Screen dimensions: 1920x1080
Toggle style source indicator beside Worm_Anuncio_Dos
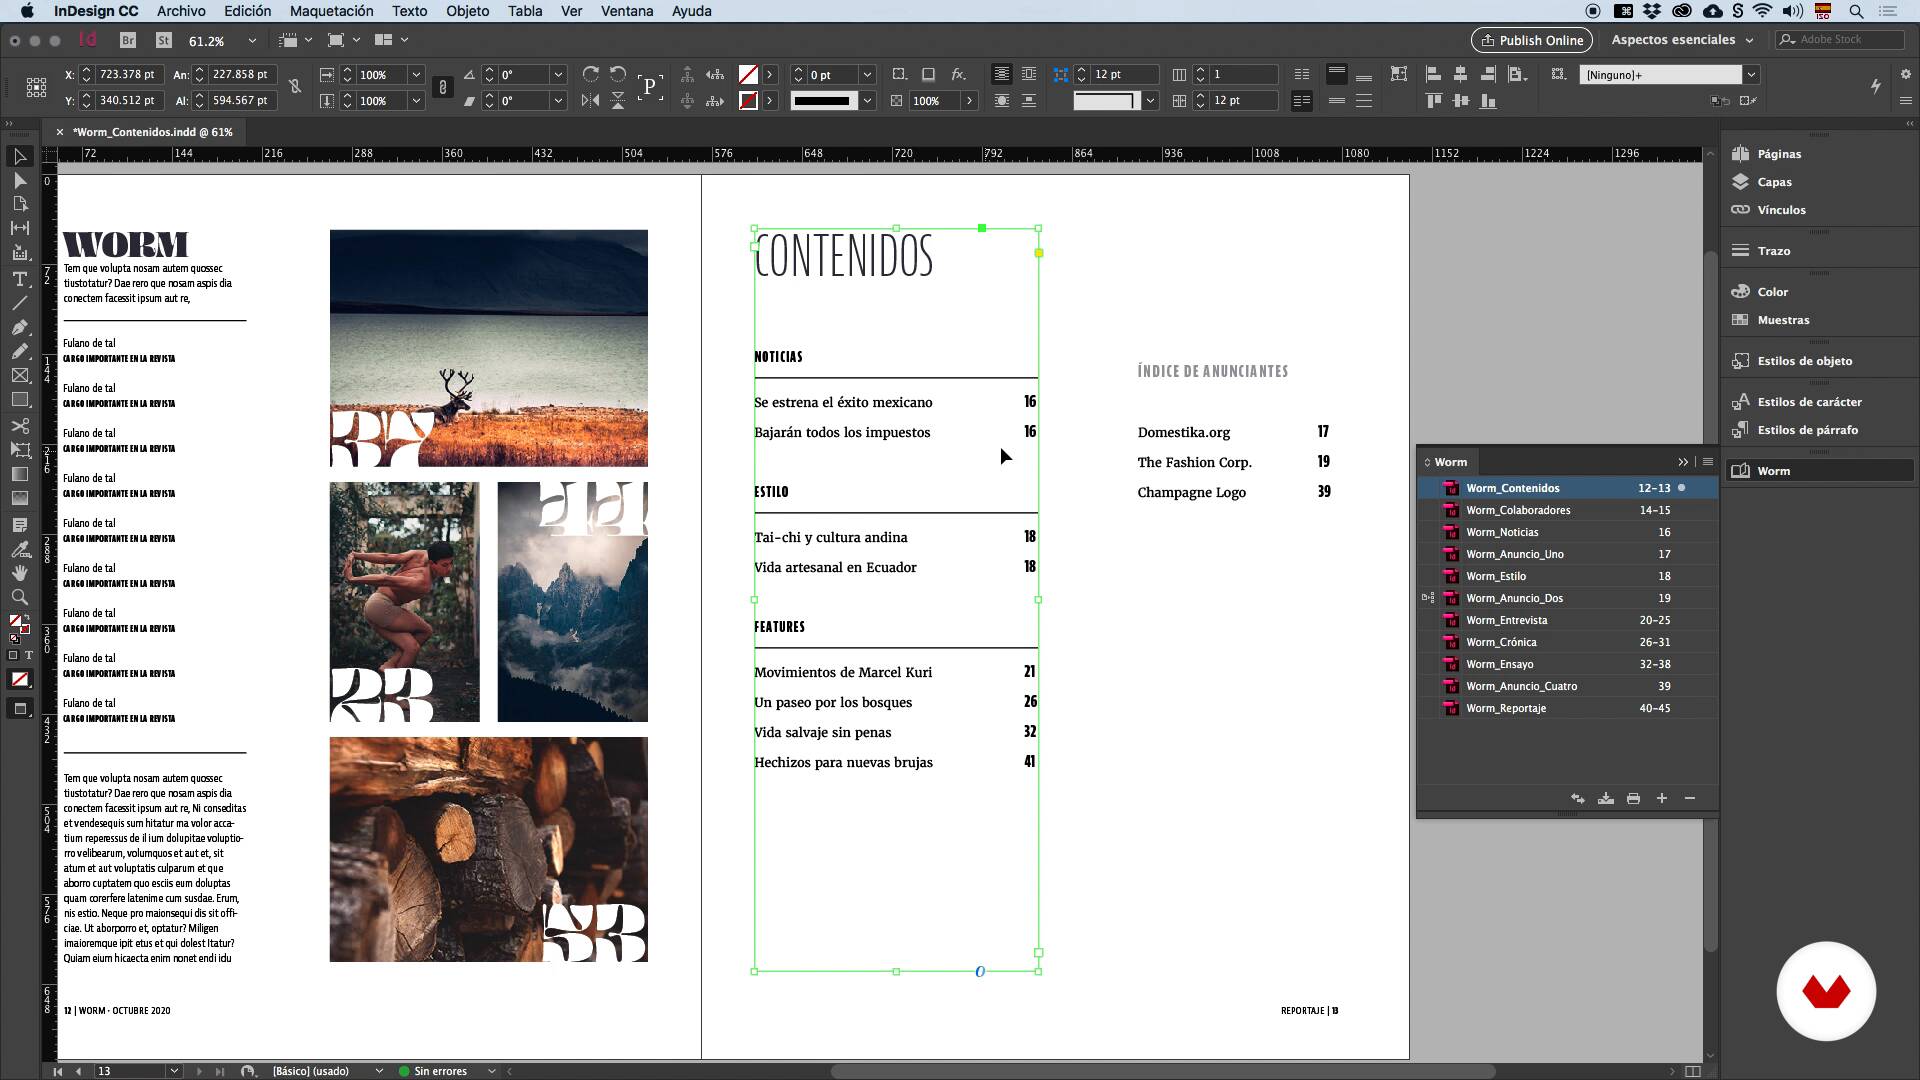point(1428,598)
